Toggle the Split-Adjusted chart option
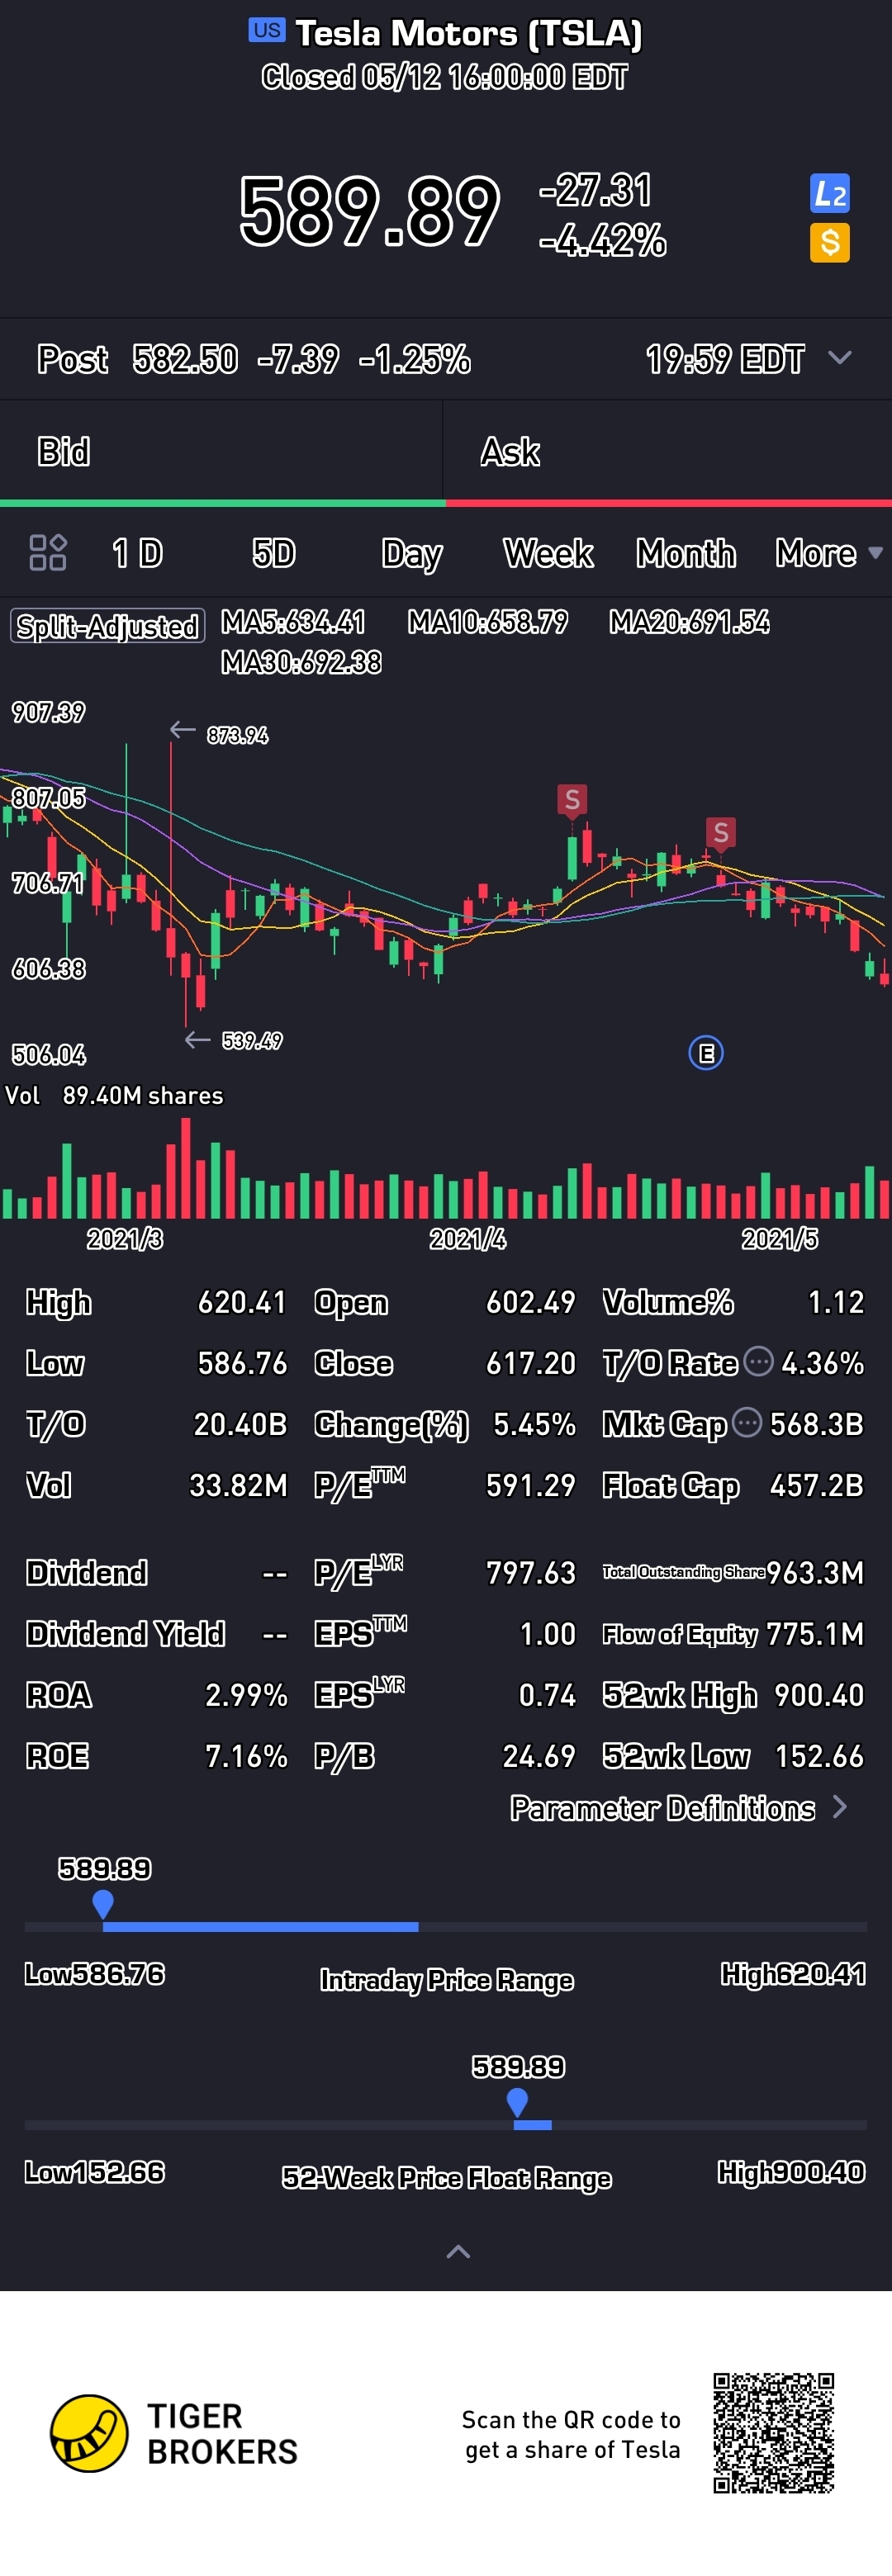 (108, 626)
